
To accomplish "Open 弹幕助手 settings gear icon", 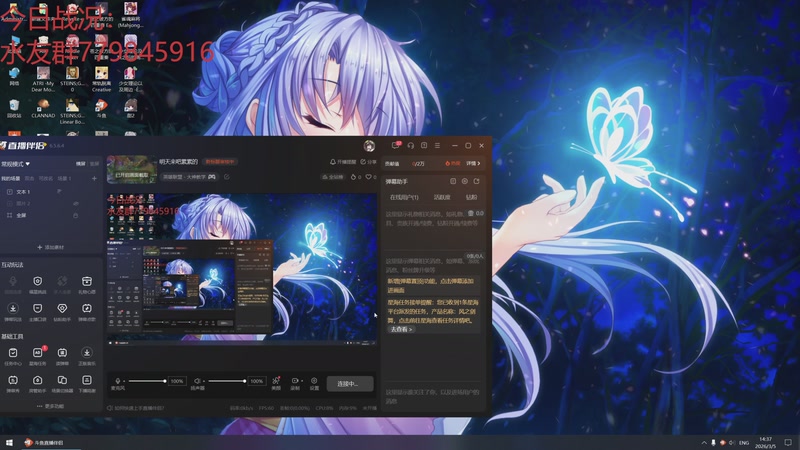I will click(x=465, y=181).
